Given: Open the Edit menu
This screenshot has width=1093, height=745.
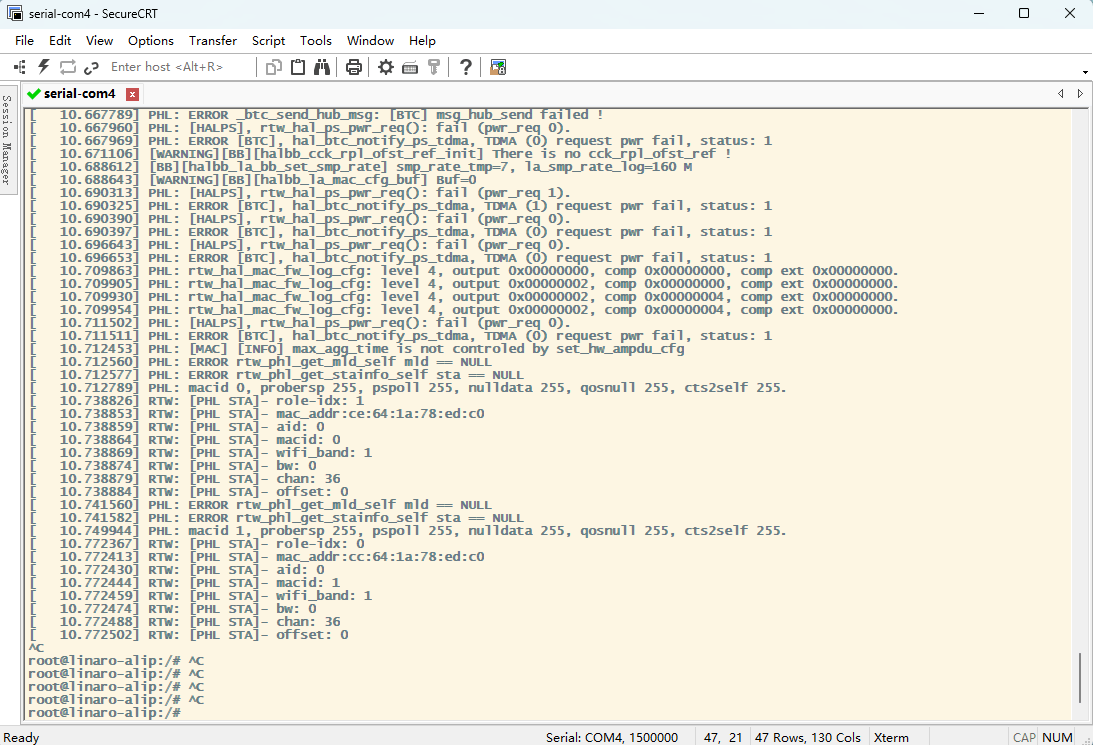Looking at the screenshot, I should pos(60,40).
